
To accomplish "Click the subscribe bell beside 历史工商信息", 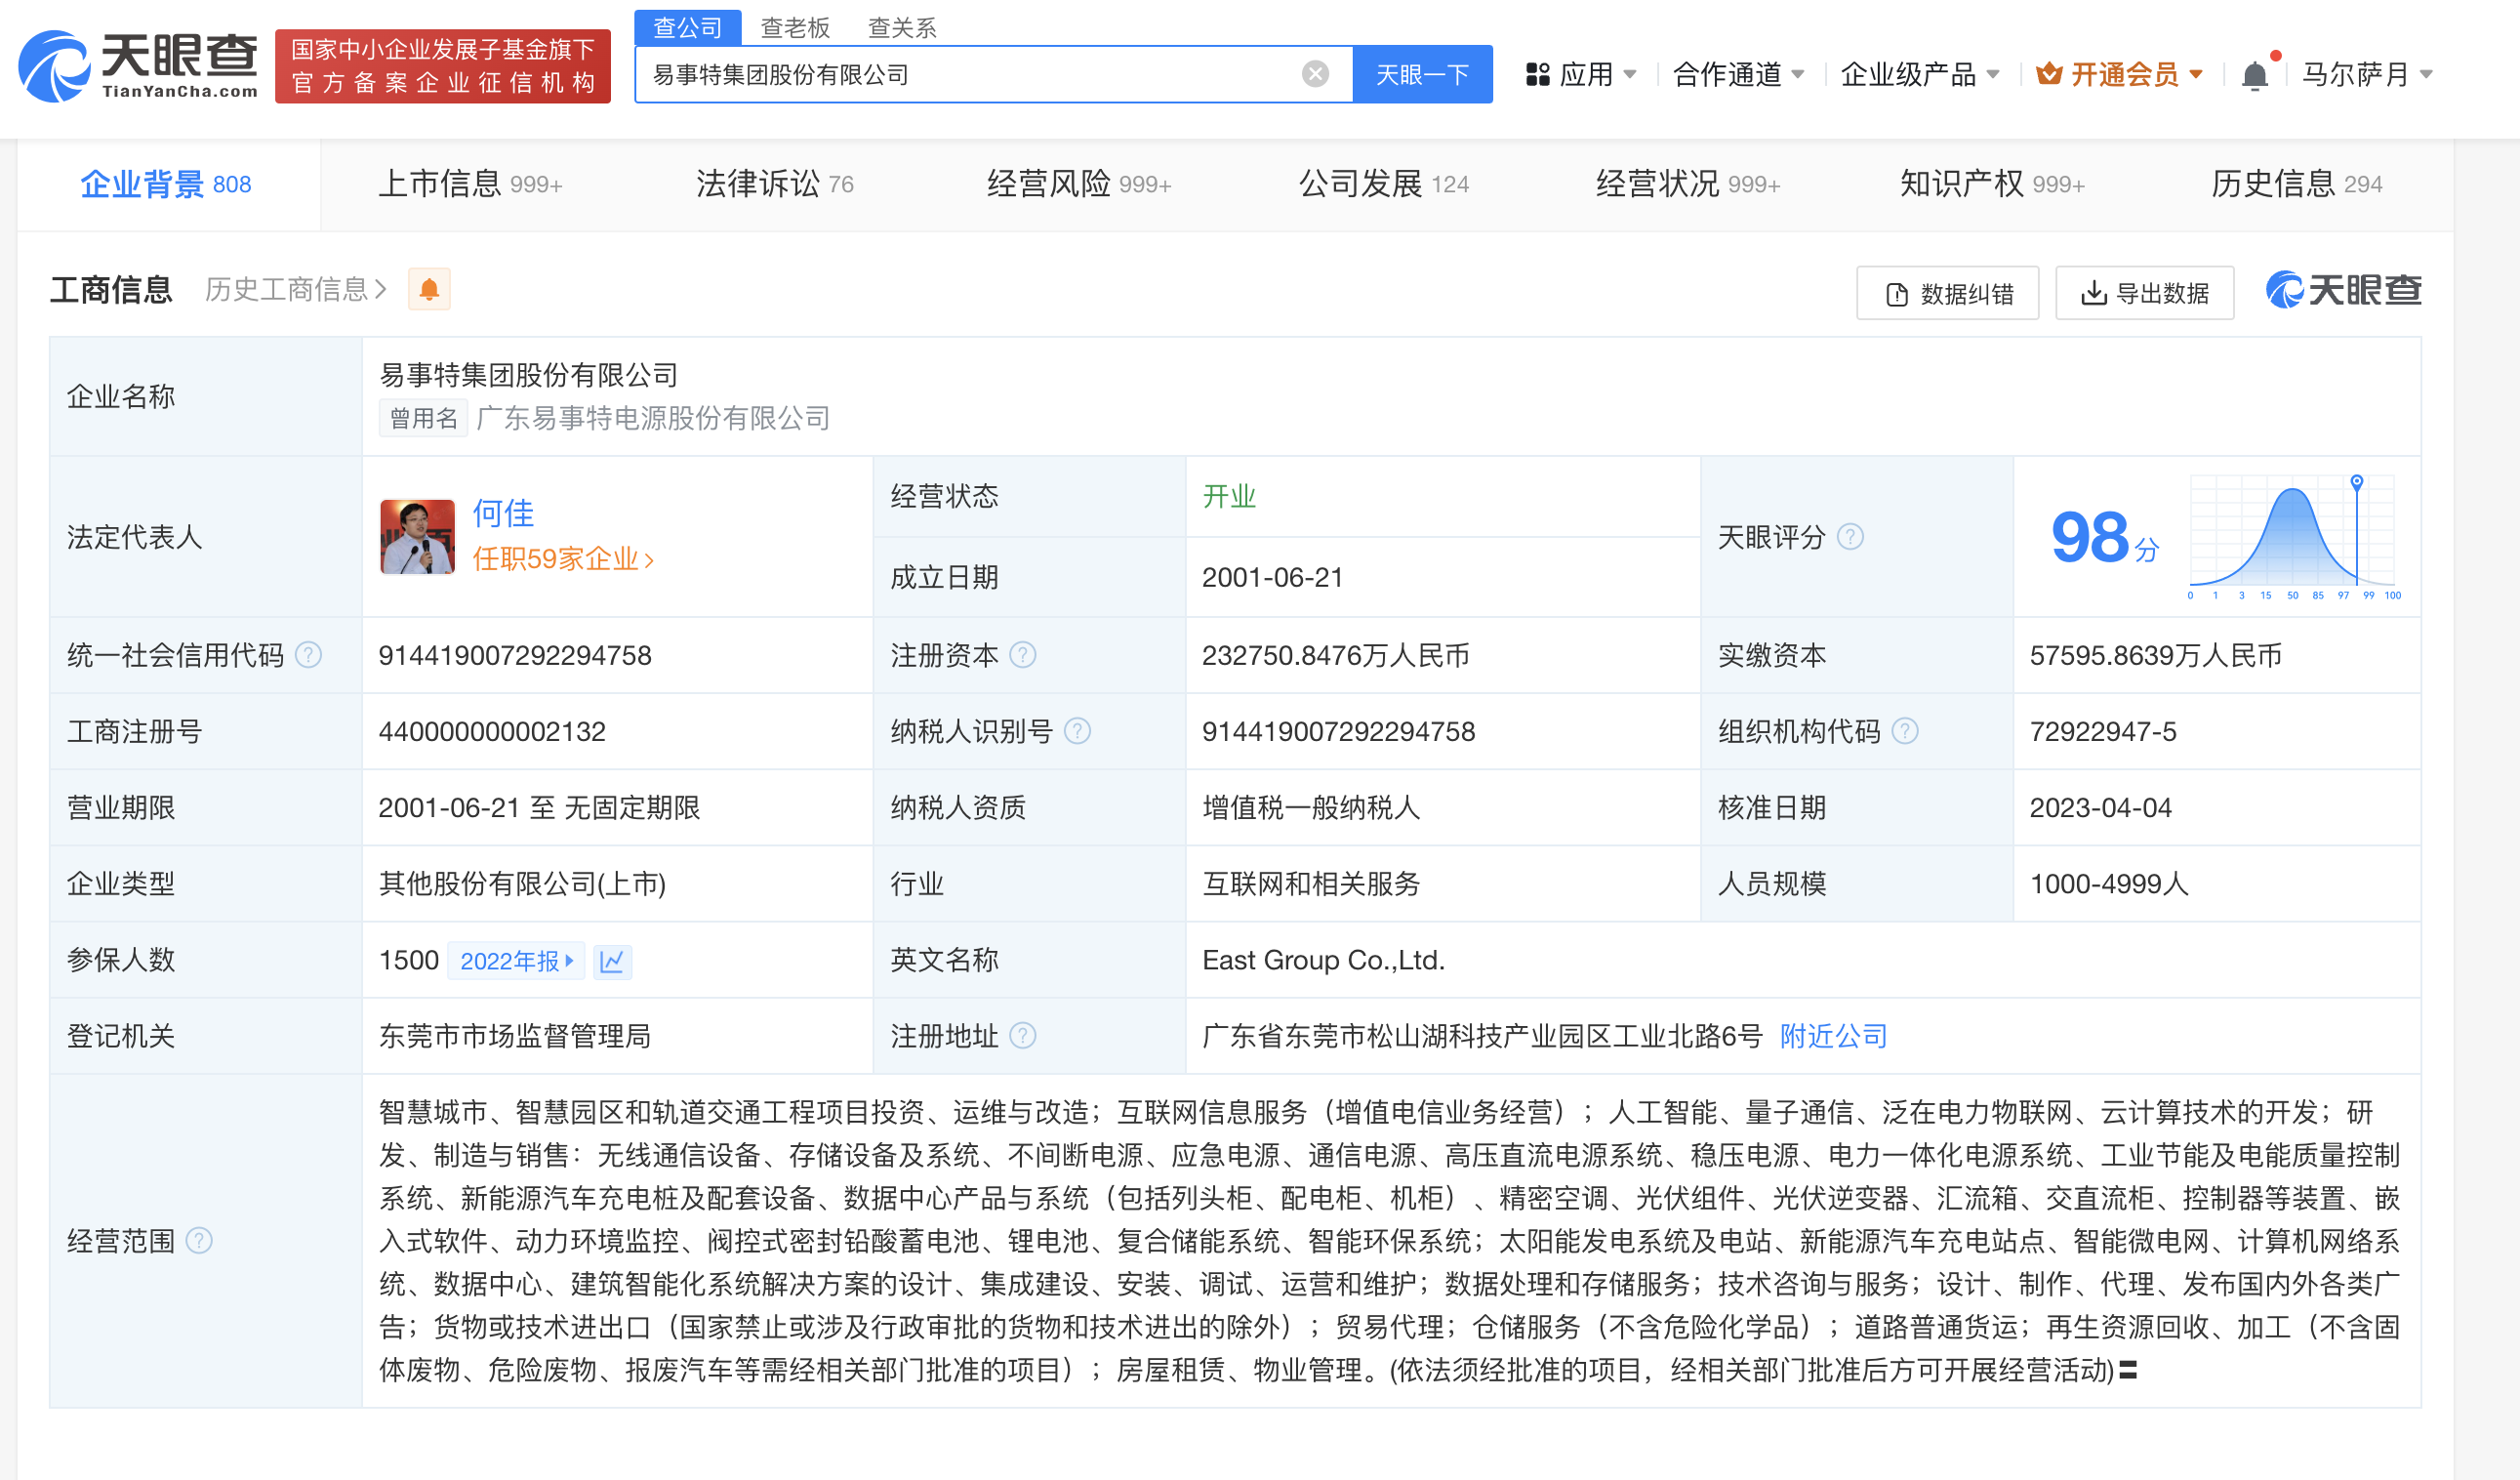I will click(430, 289).
